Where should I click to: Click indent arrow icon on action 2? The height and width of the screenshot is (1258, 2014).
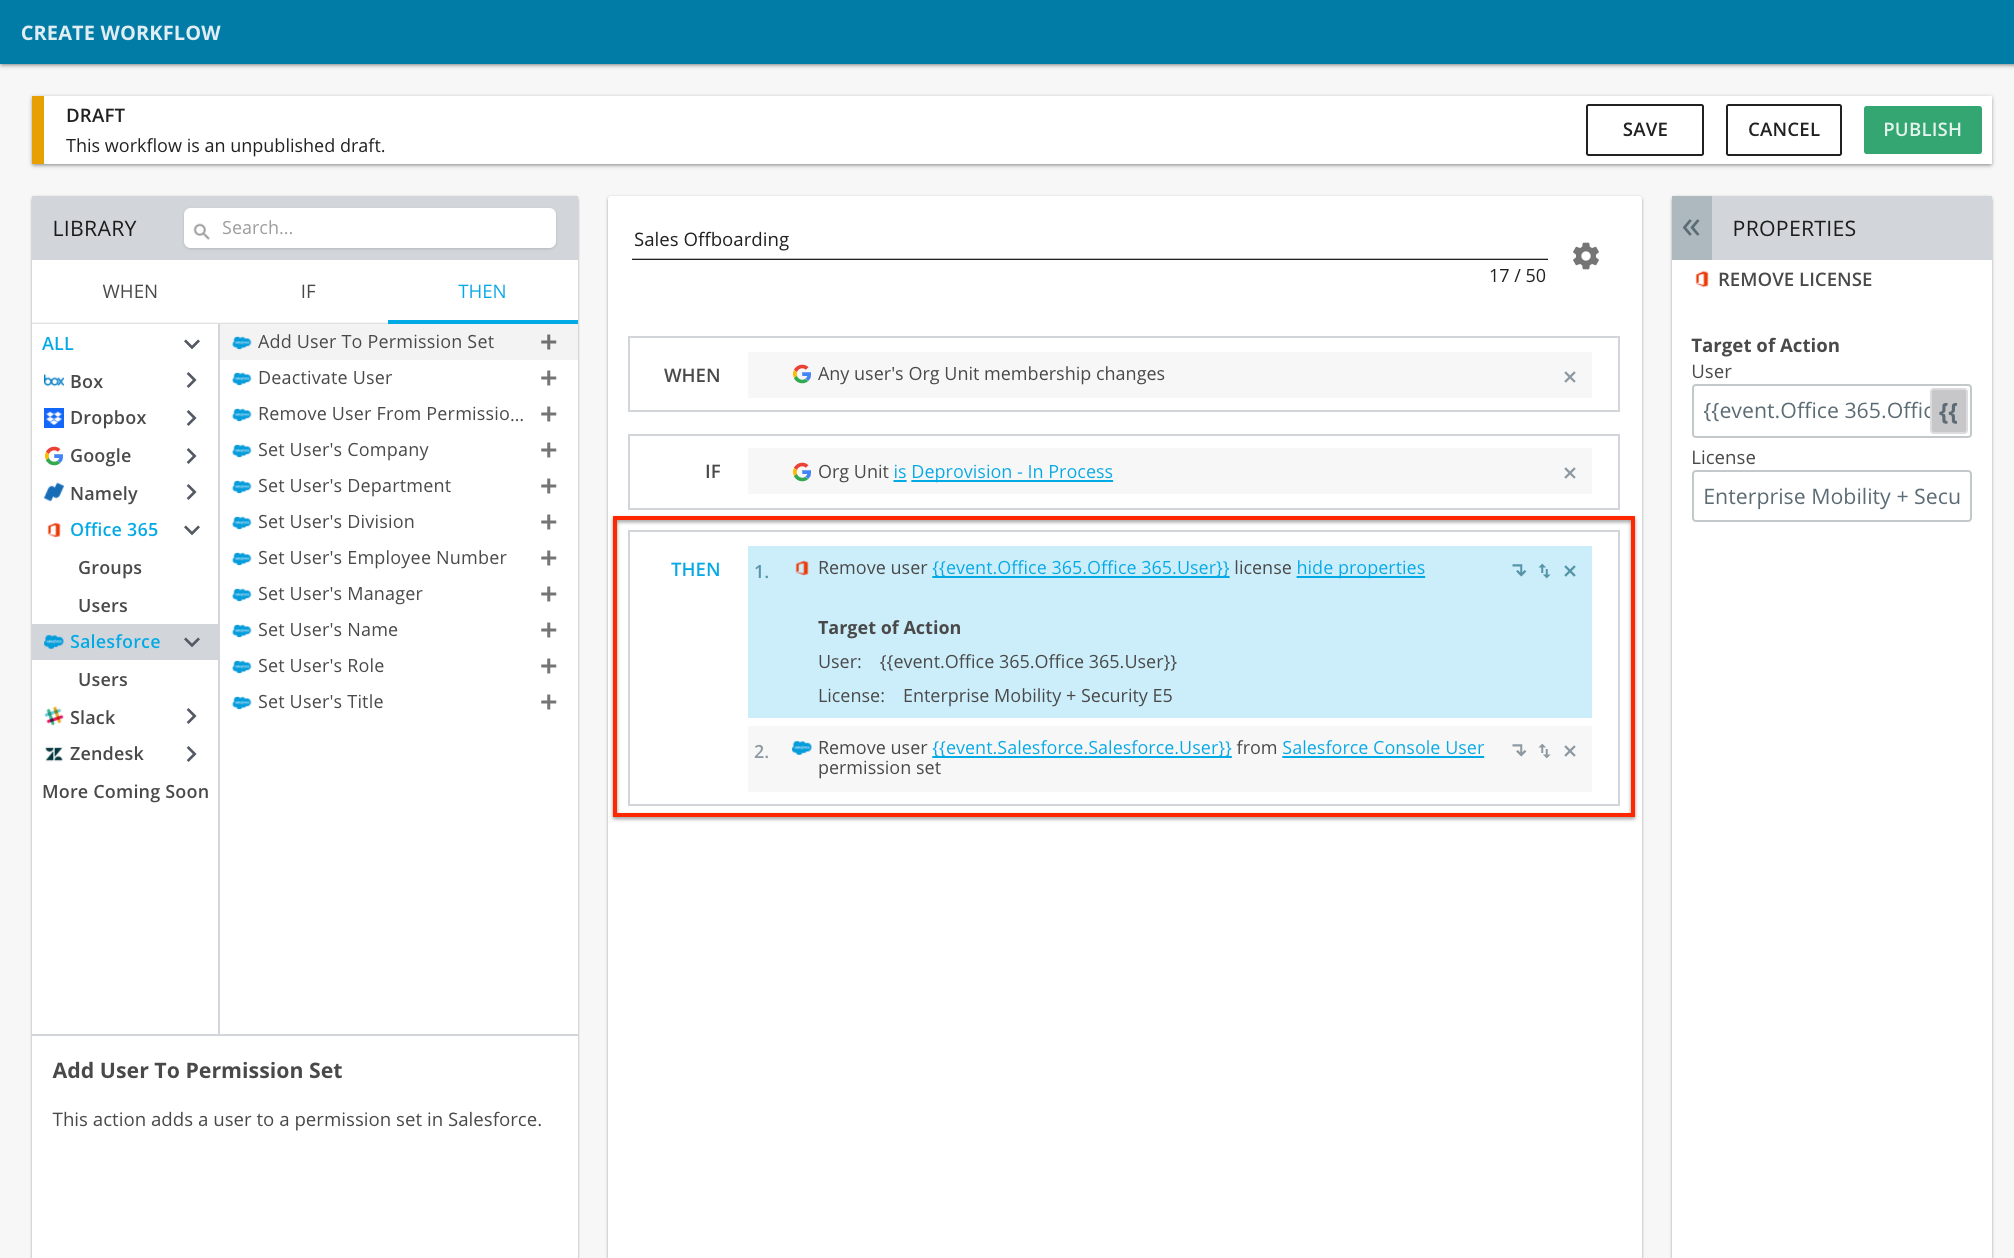pos(1519,750)
